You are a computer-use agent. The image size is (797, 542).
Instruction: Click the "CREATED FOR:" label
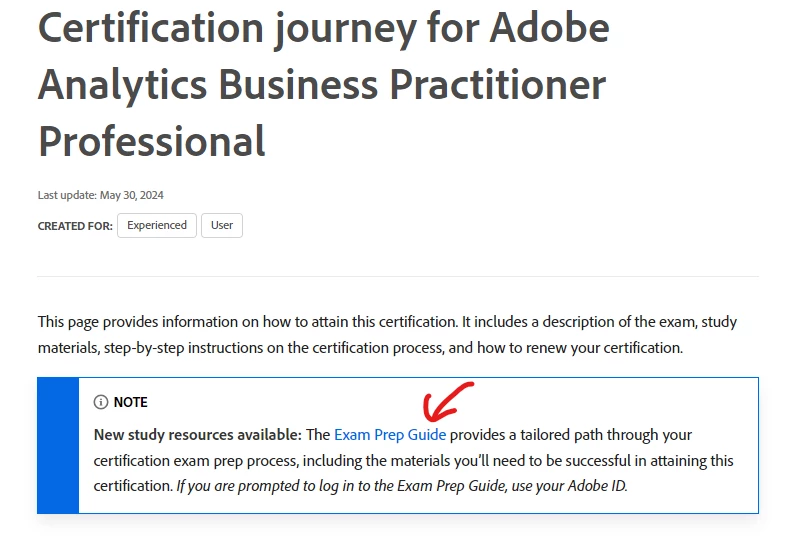(x=75, y=226)
